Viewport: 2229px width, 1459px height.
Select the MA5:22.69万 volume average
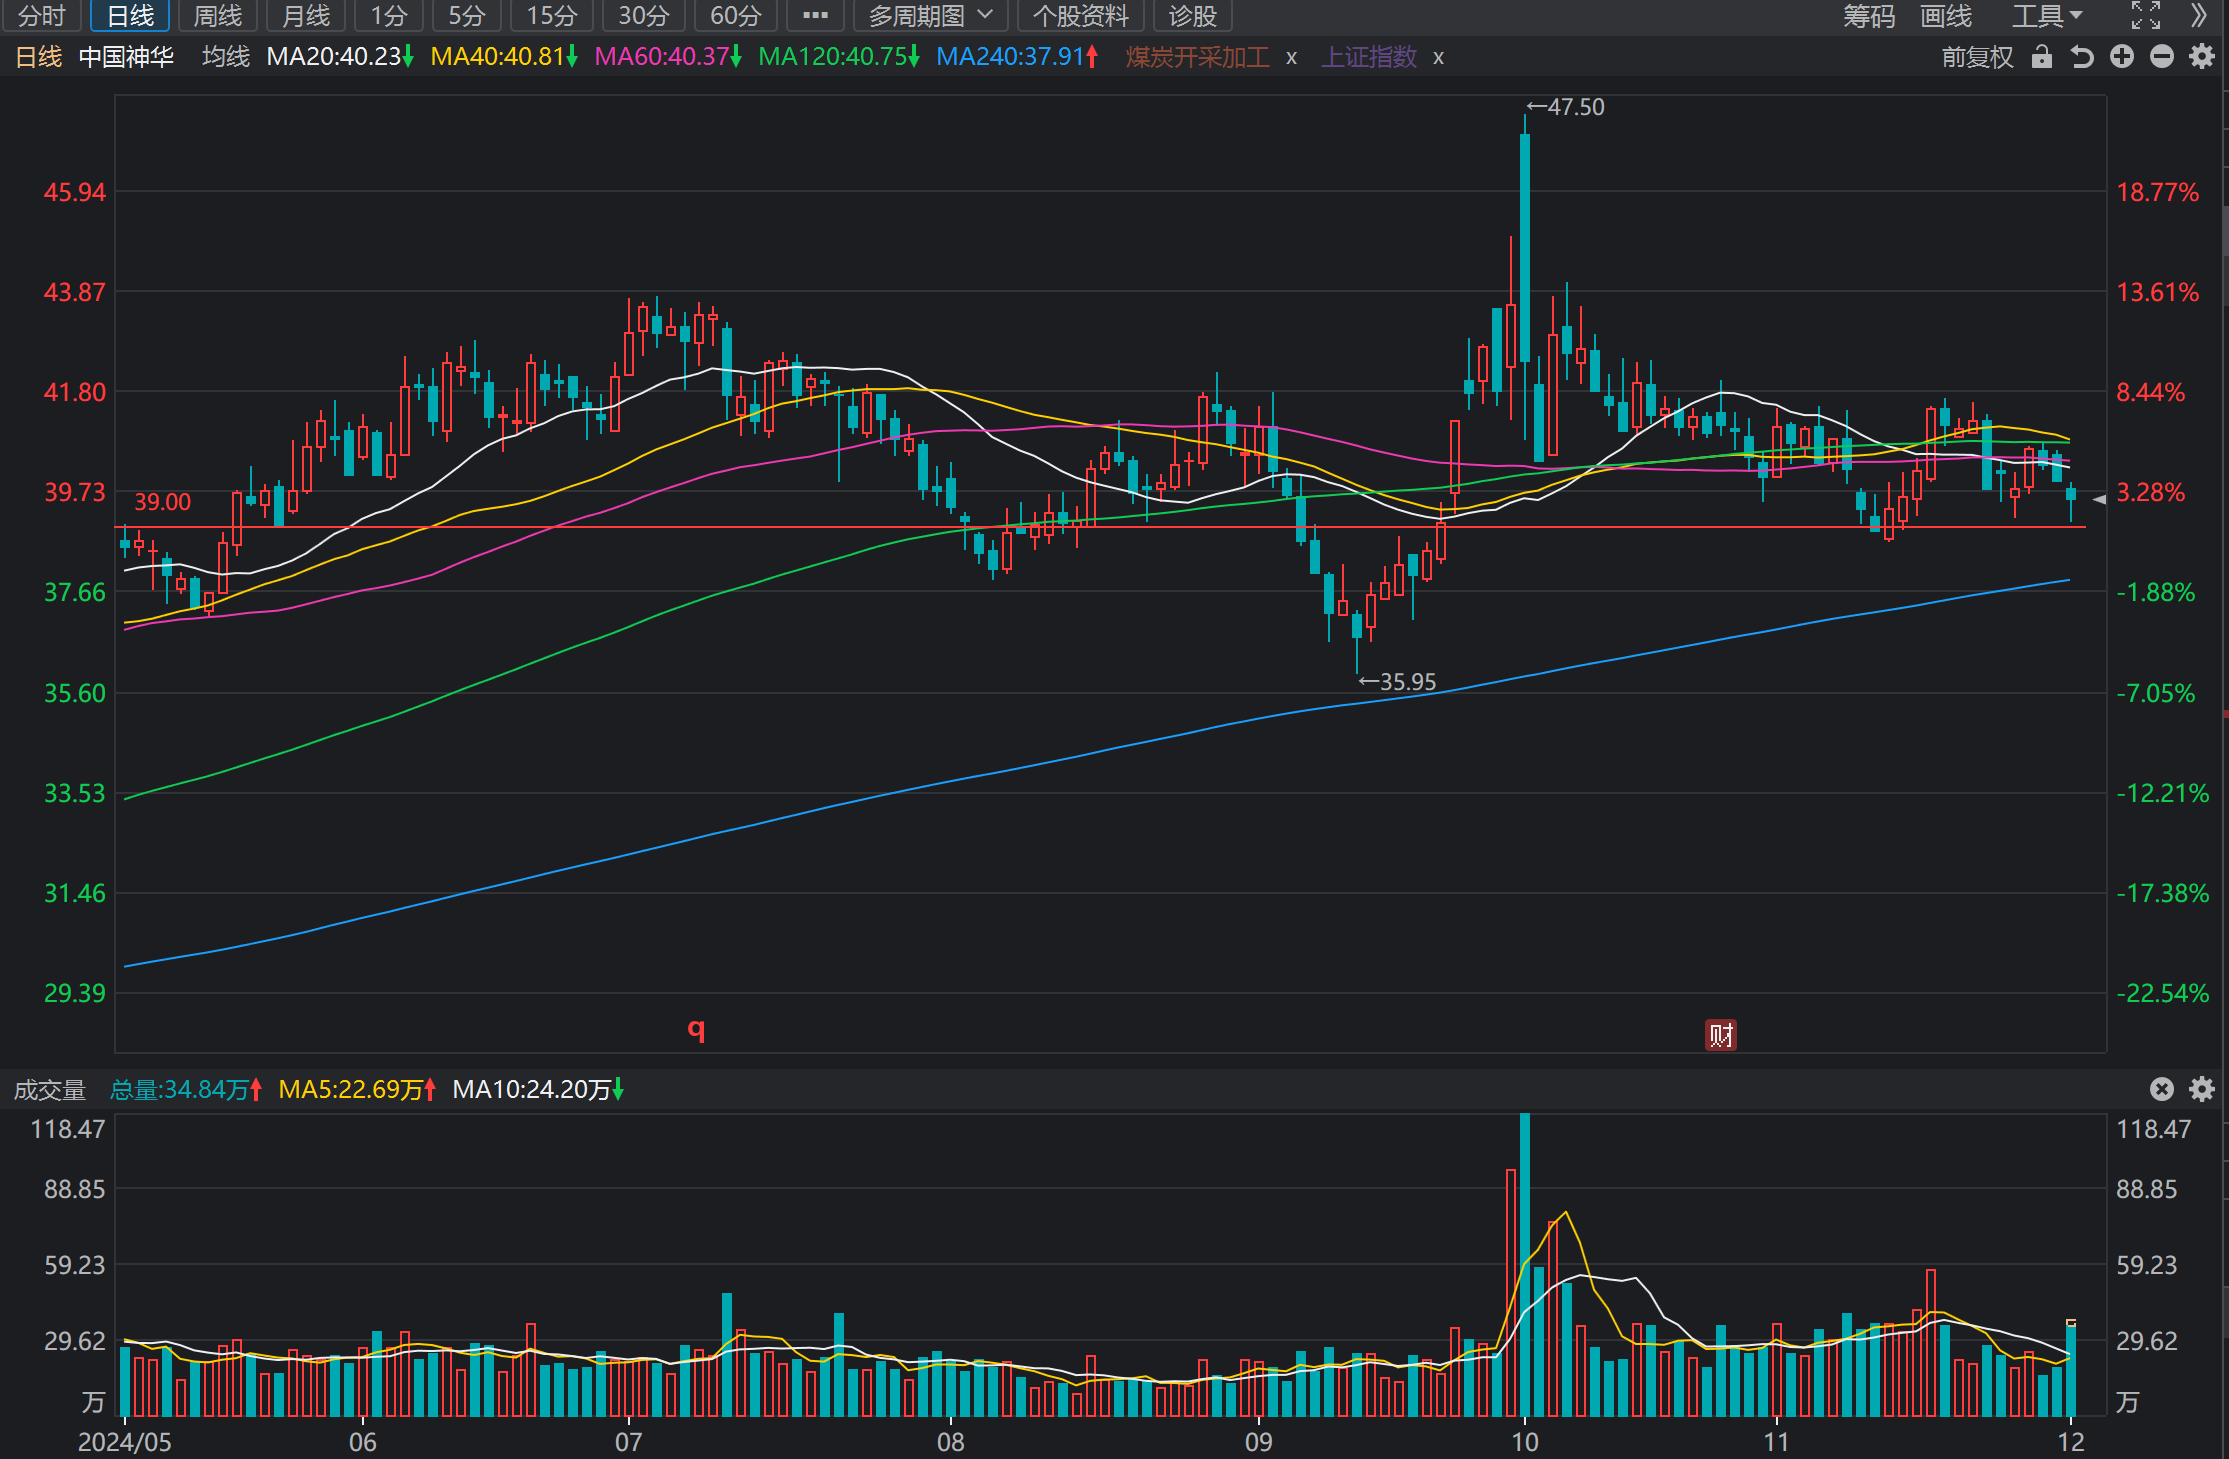click(x=357, y=1090)
